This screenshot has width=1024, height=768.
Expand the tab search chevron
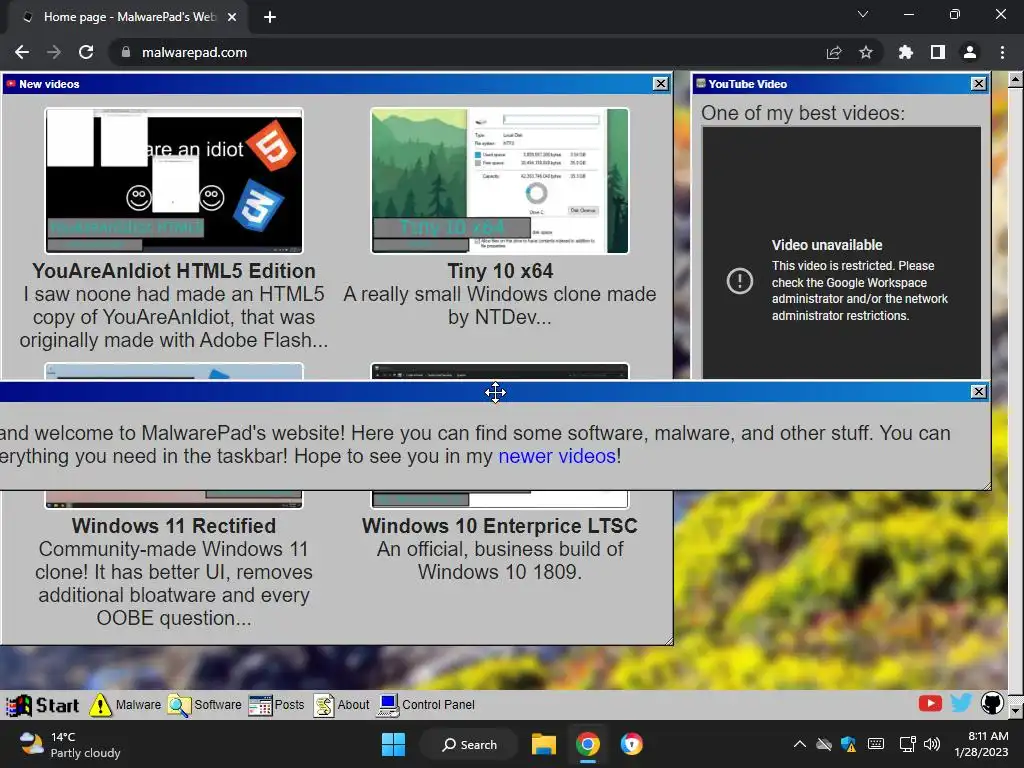pos(863,14)
